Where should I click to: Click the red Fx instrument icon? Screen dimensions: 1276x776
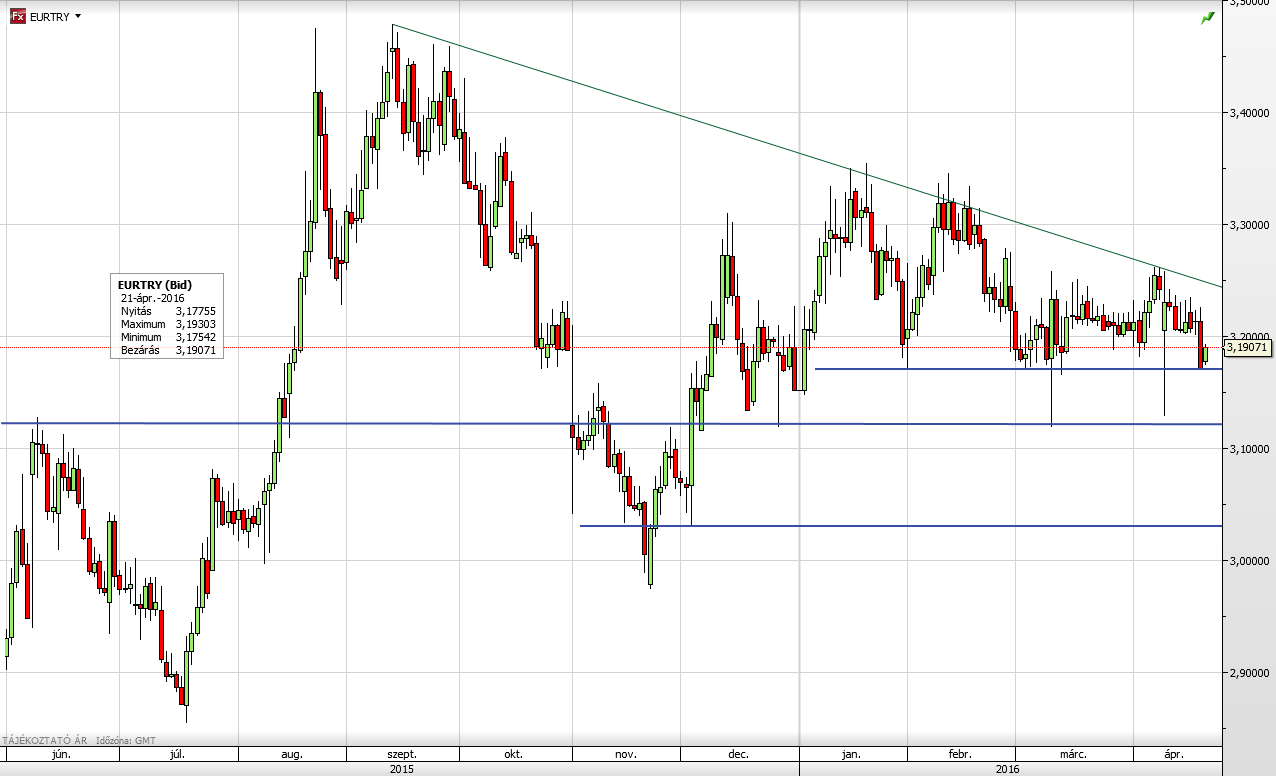pyautogui.click(x=17, y=17)
